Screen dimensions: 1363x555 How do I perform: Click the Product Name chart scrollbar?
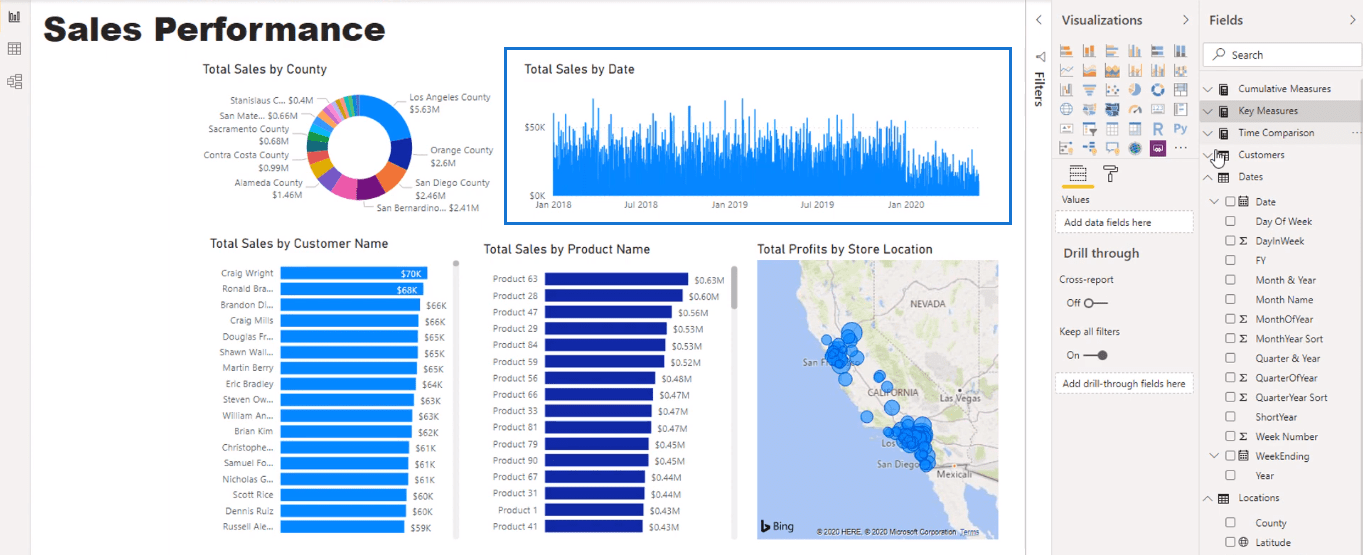[x=736, y=287]
